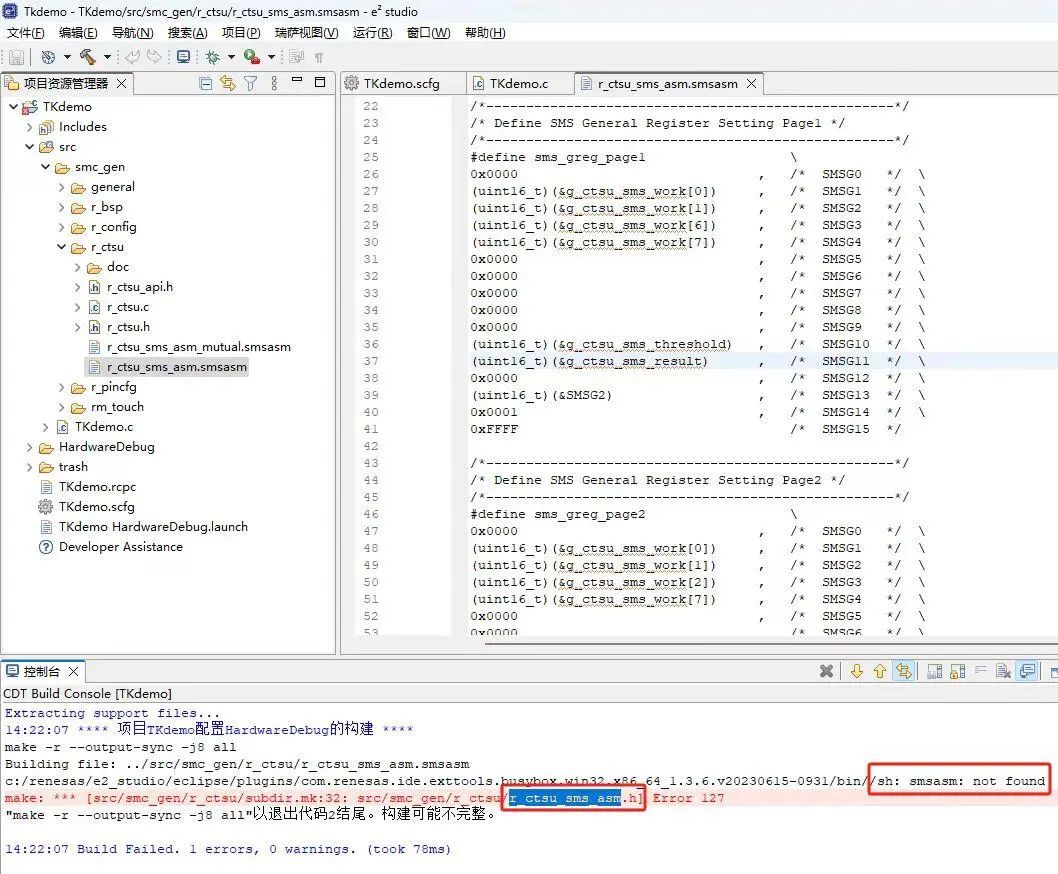This screenshot has height=874, width=1058.
Task: Click the Save disk icon in toolbar
Action: tap(16, 57)
